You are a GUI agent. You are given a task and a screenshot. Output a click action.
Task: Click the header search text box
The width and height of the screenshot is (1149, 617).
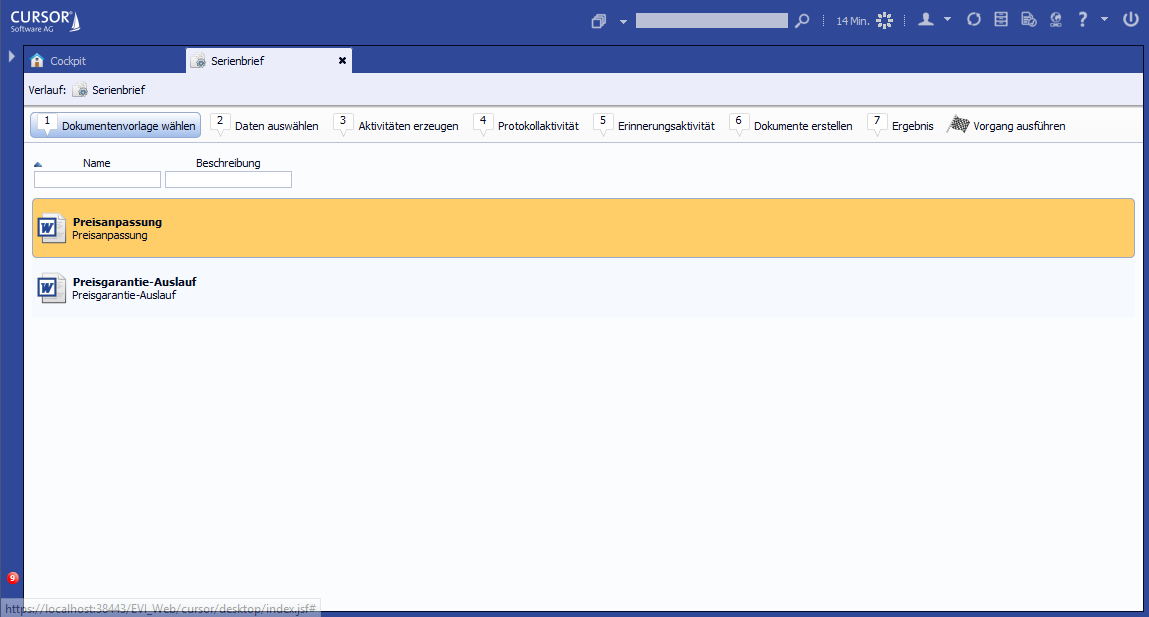pos(711,20)
